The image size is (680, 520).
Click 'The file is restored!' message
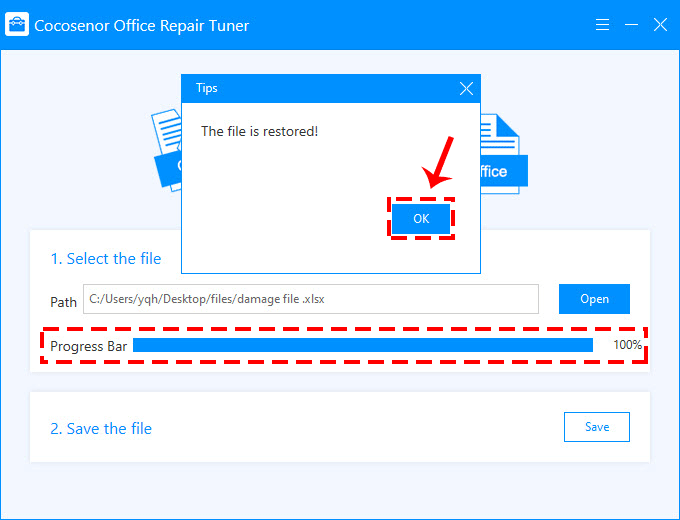pos(259,131)
